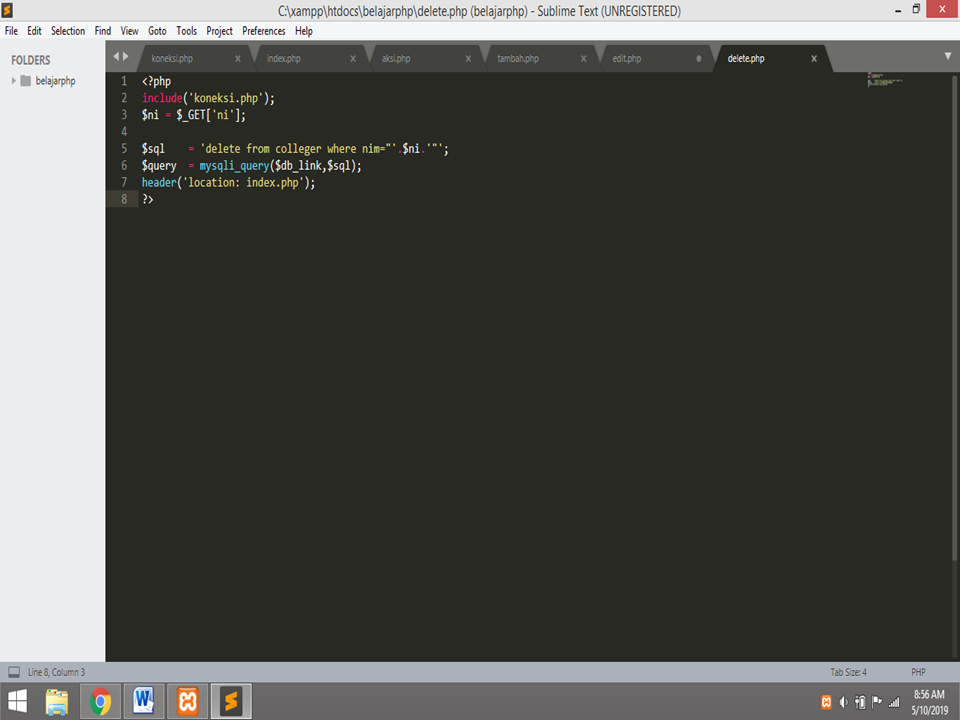Open Microsoft Word from the taskbar
Screen dimensions: 960x720
coord(143,700)
